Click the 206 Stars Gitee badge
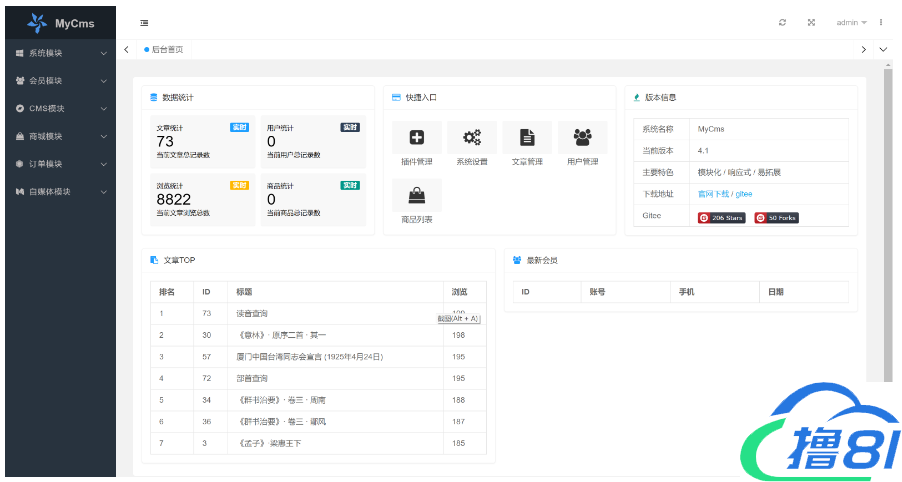Viewport: 902px width, 482px height. [x=721, y=217]
